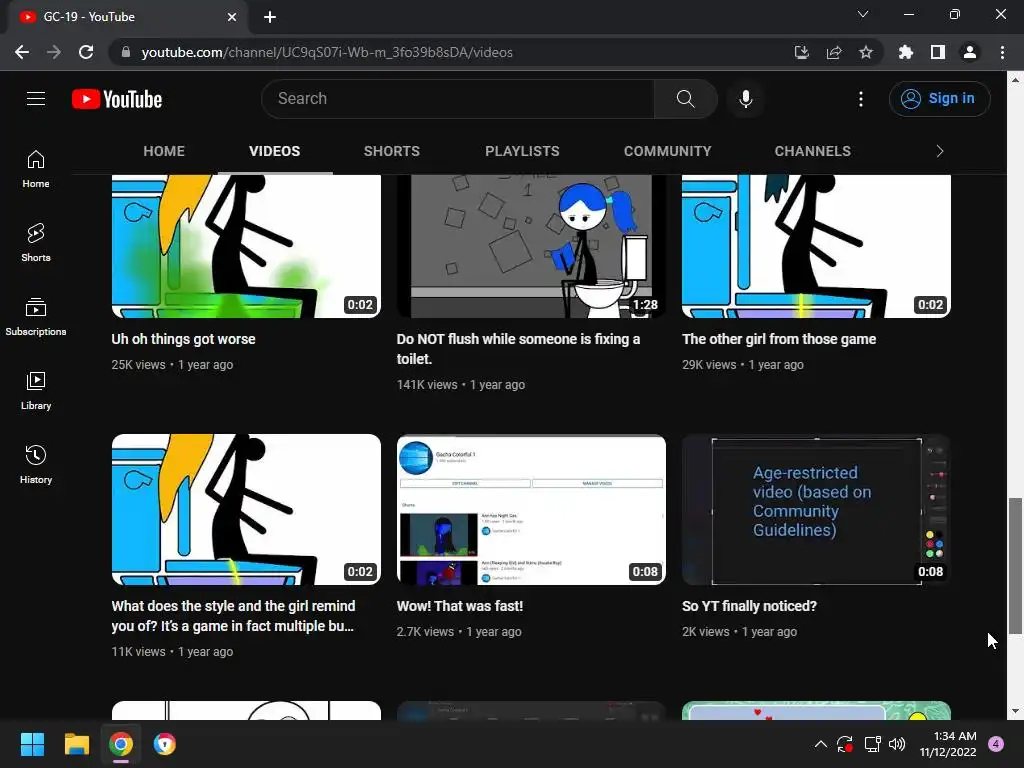Viewport: 1024px width, 768px height.
Task: Click page vertical scrollbar thumb
Action: click(1015, 566)
